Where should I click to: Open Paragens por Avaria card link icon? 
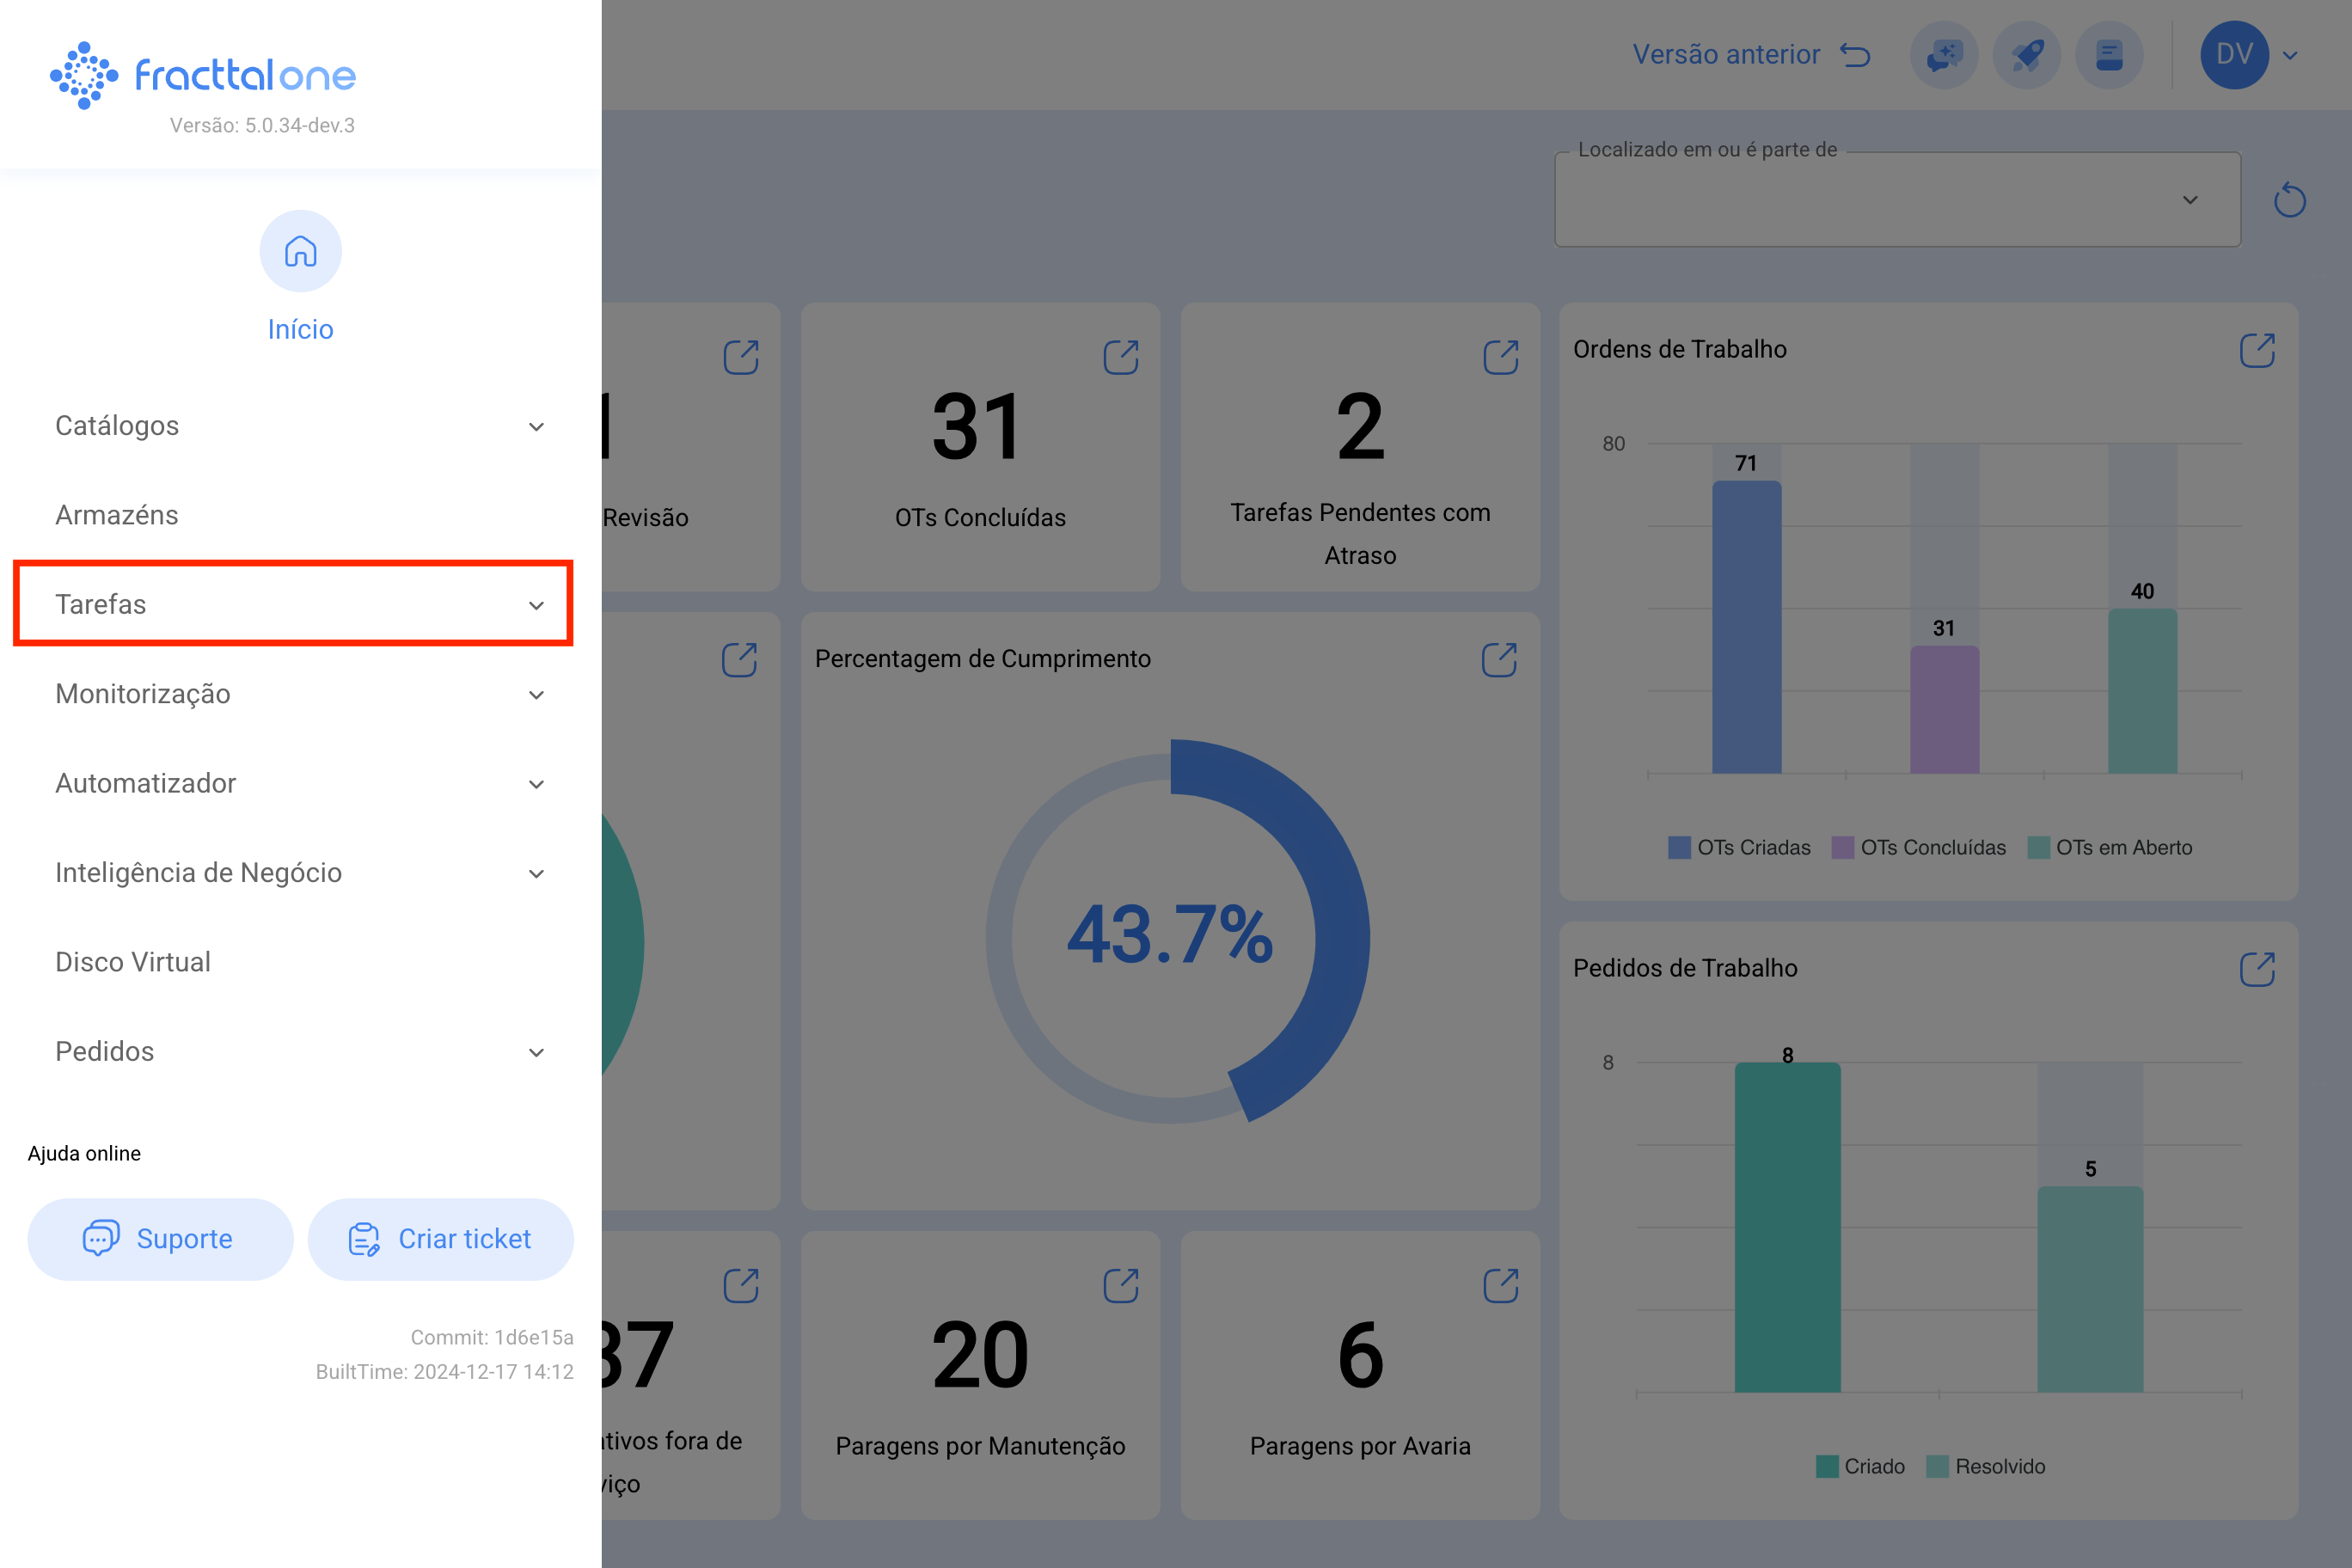pyautogui.click(x=1500, y=1285)
